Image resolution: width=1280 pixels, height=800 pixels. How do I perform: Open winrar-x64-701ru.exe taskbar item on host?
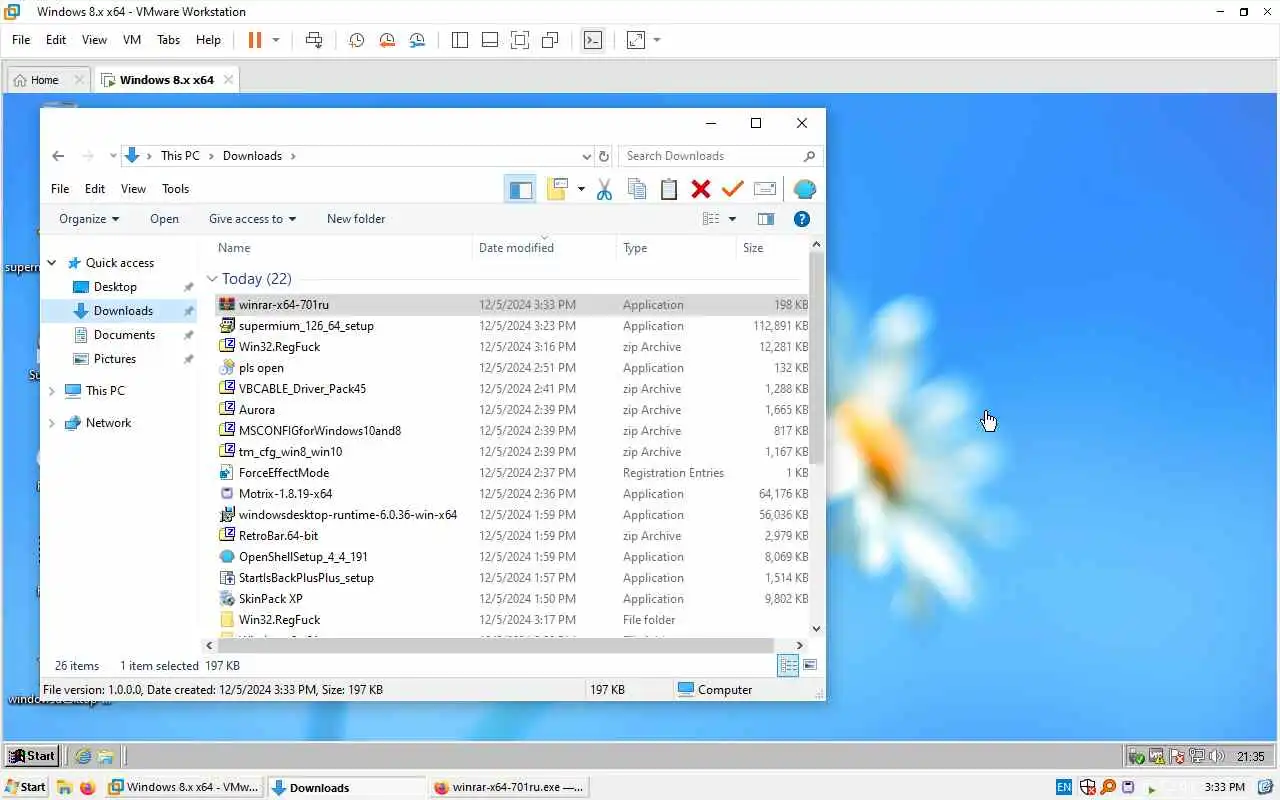pos(508,787)
